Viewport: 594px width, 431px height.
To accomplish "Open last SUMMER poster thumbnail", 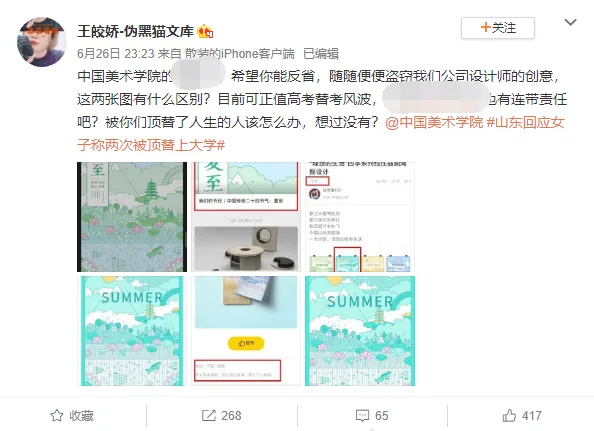I will (x=360, y=331).
